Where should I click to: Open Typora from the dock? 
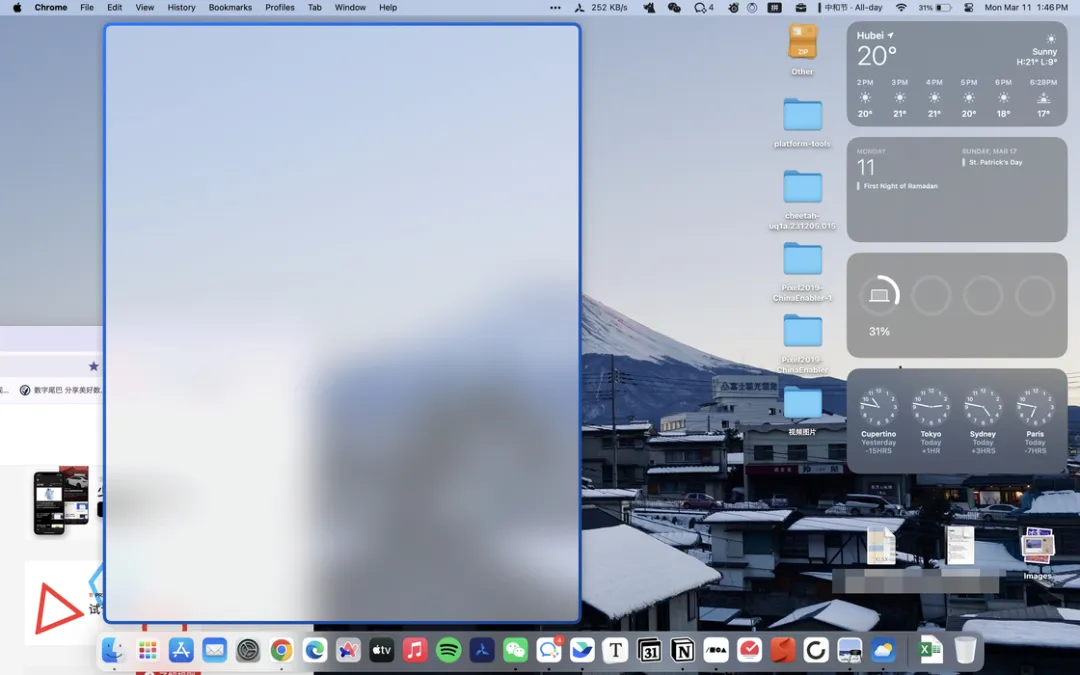(x=616, y=650)
